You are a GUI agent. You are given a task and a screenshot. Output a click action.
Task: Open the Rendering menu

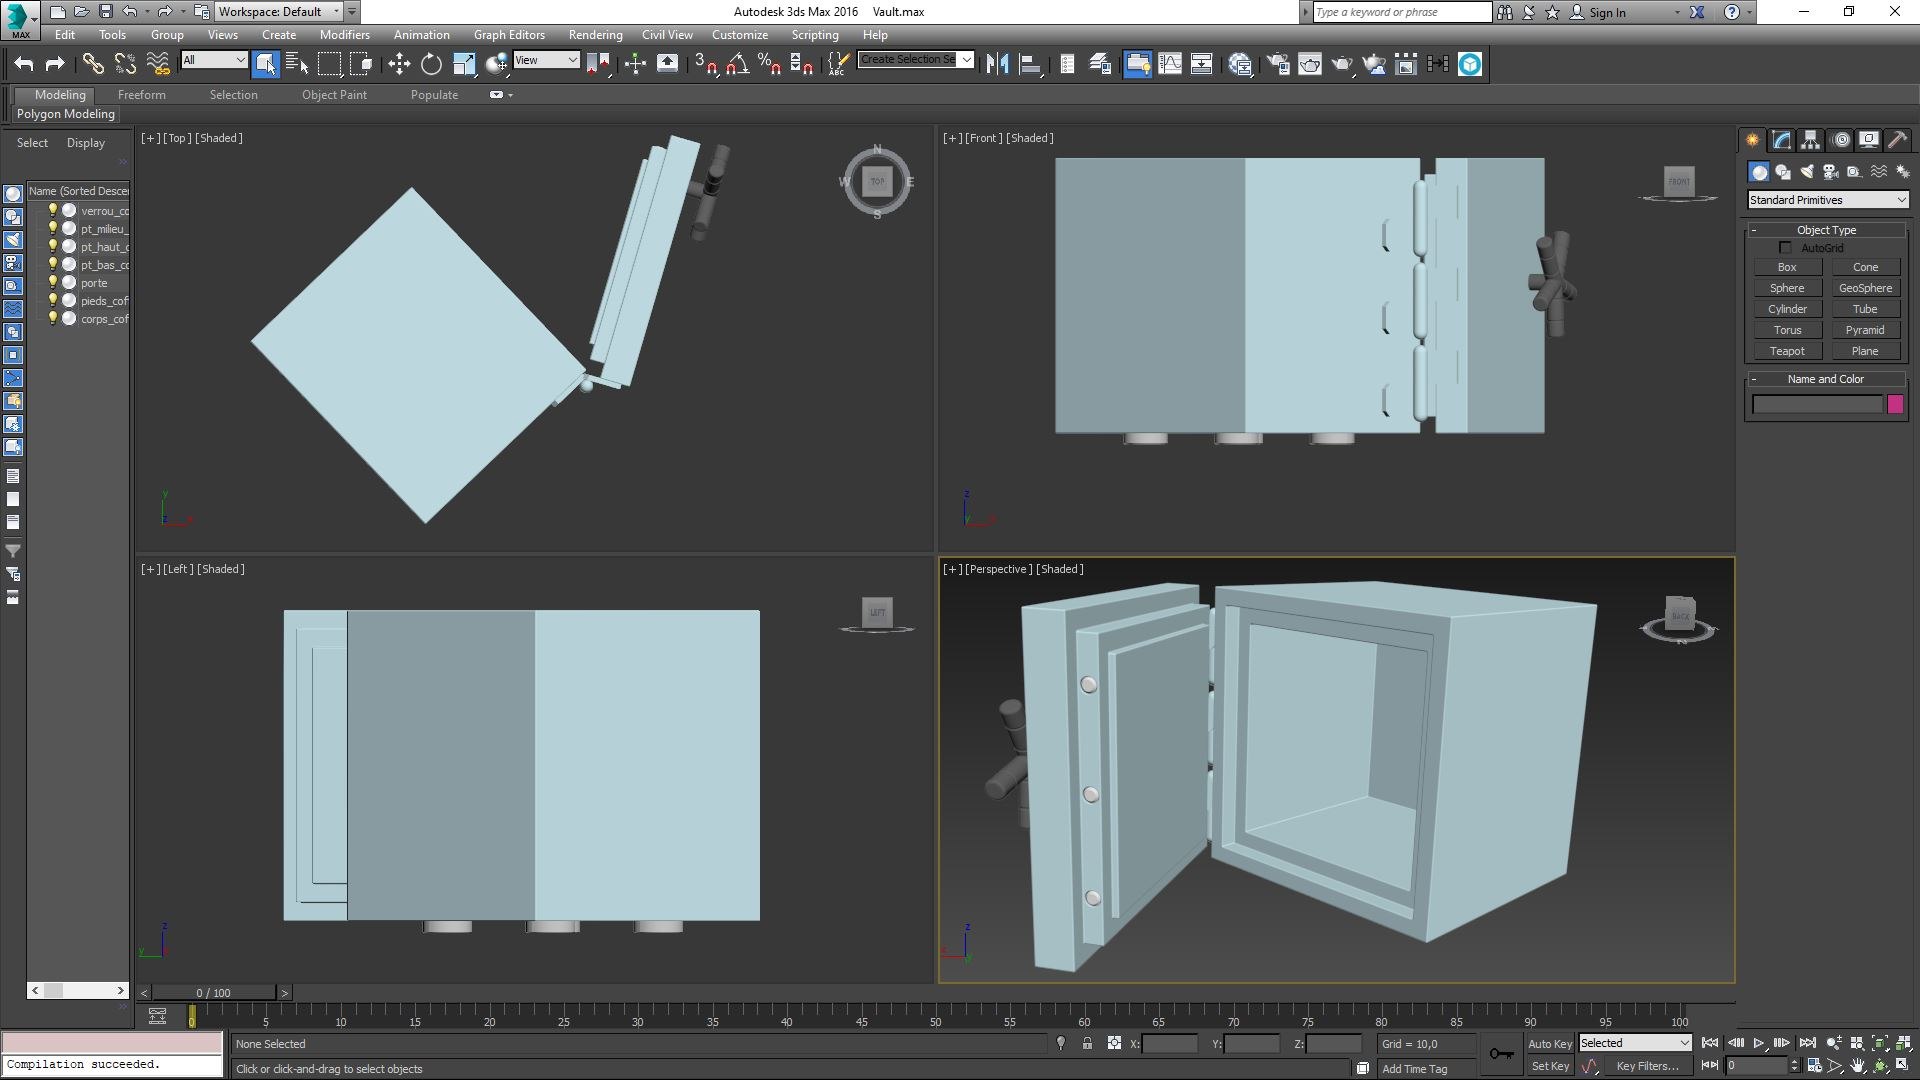595,35
